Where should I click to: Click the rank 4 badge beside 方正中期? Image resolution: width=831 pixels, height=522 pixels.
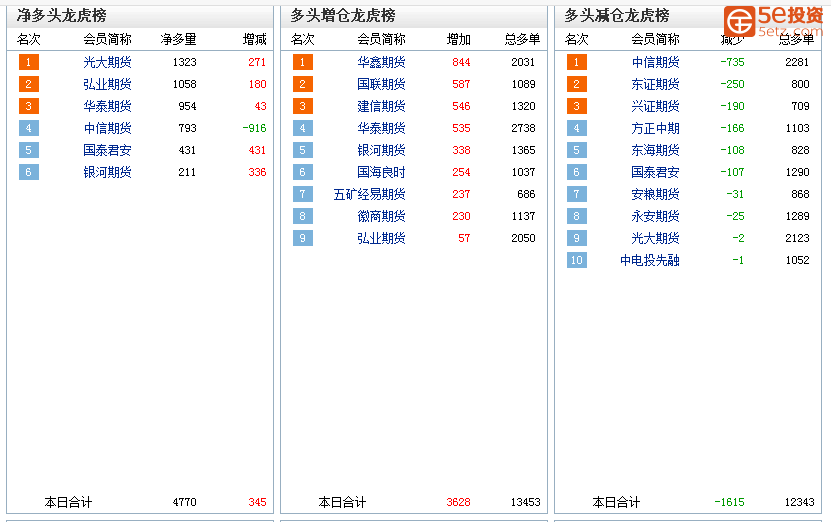coord(577,128)
